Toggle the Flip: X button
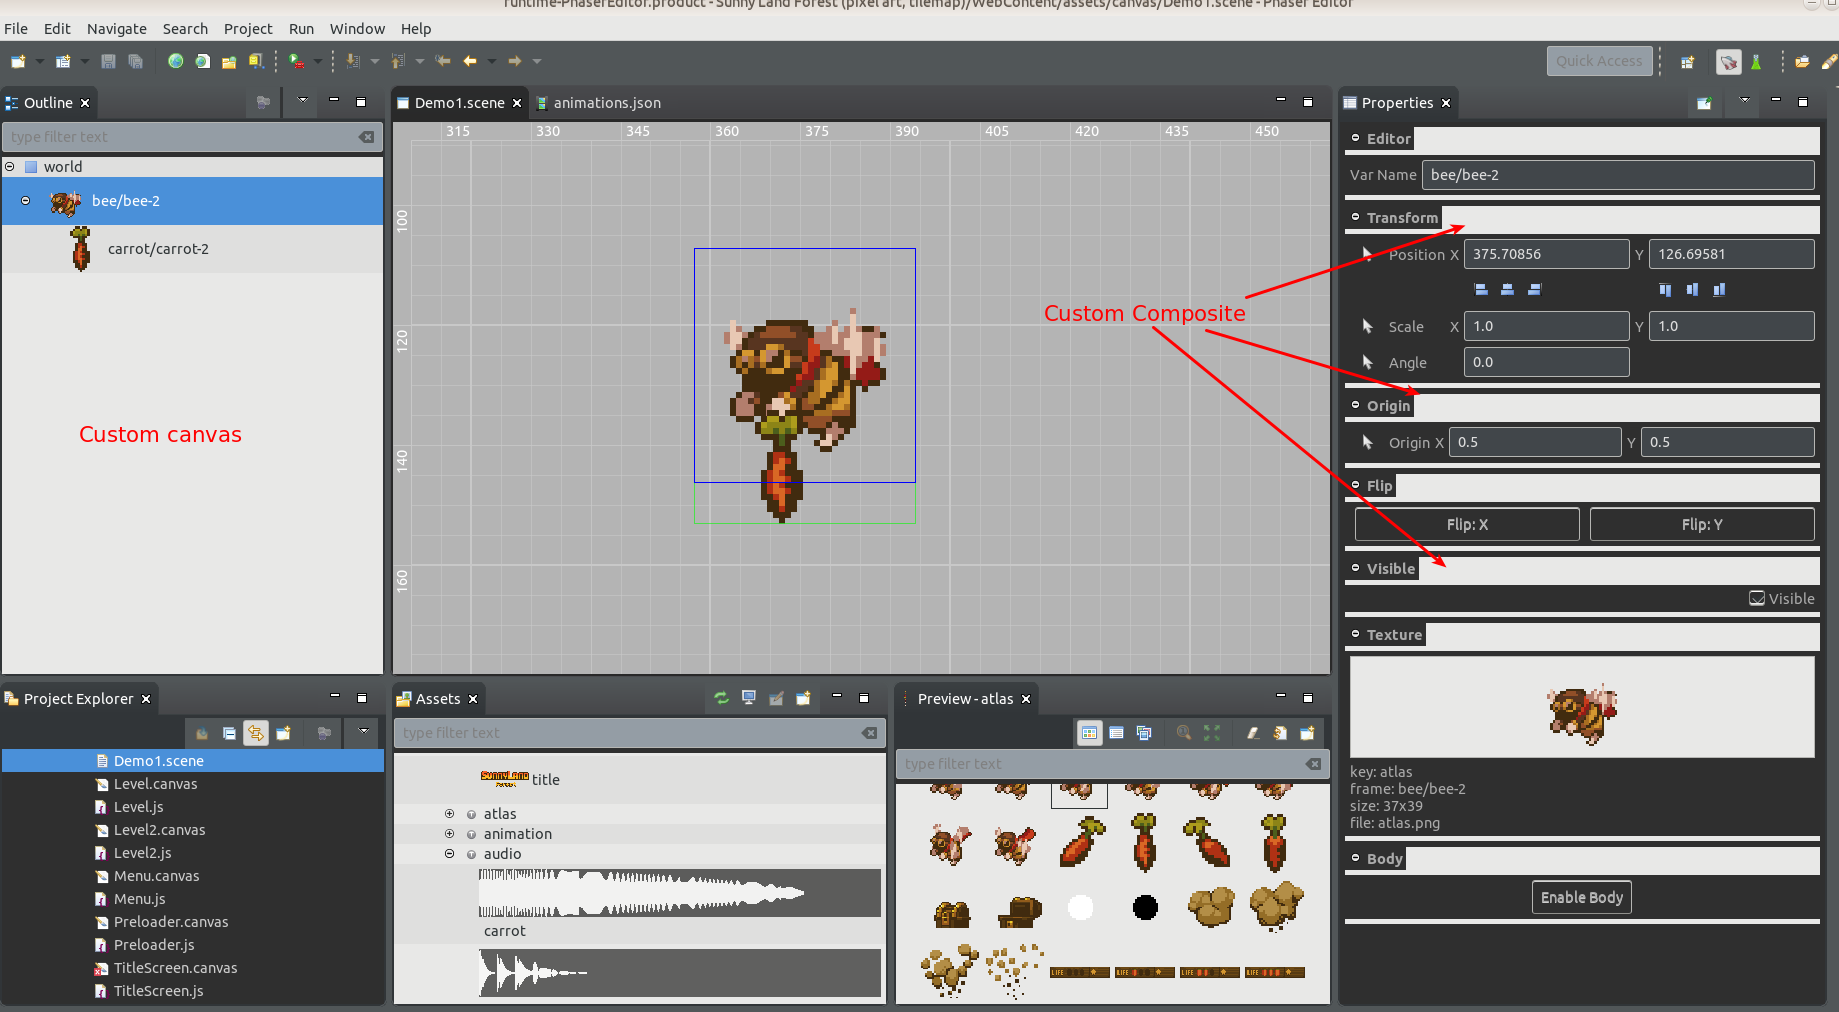 tap(1466, 524)
